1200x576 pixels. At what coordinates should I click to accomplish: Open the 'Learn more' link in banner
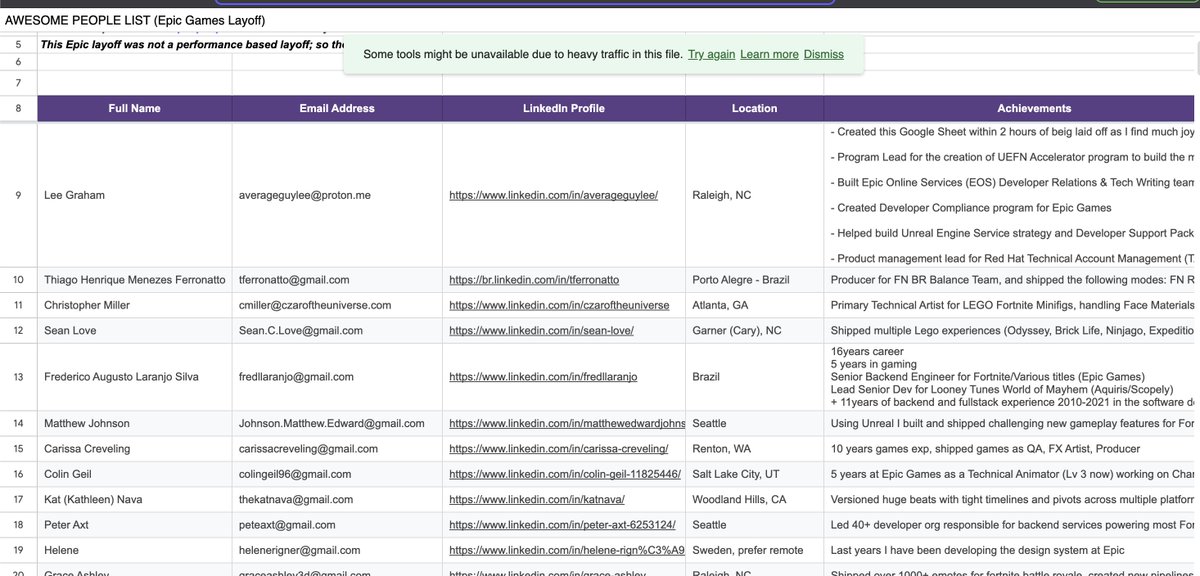click(769, 54)
